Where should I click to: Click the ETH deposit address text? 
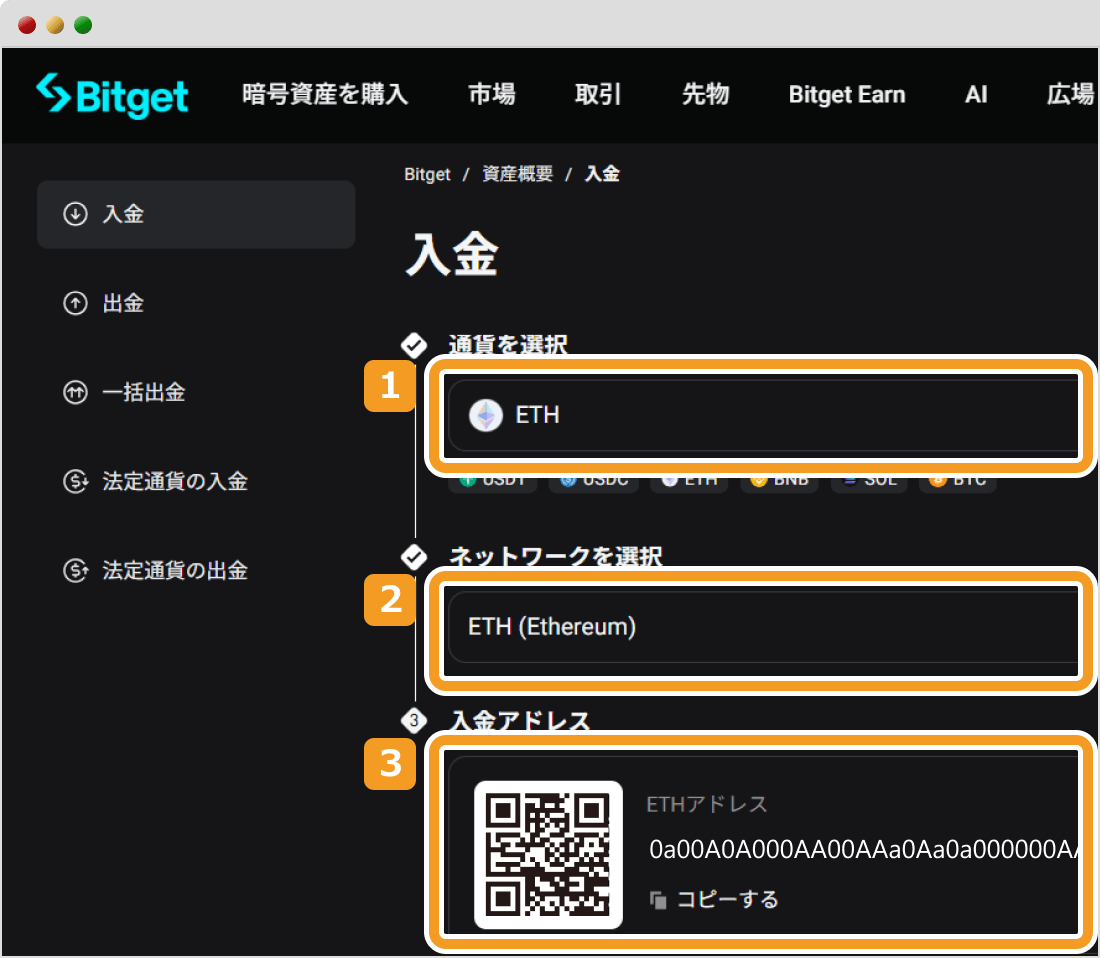click(x=864, y=849)
